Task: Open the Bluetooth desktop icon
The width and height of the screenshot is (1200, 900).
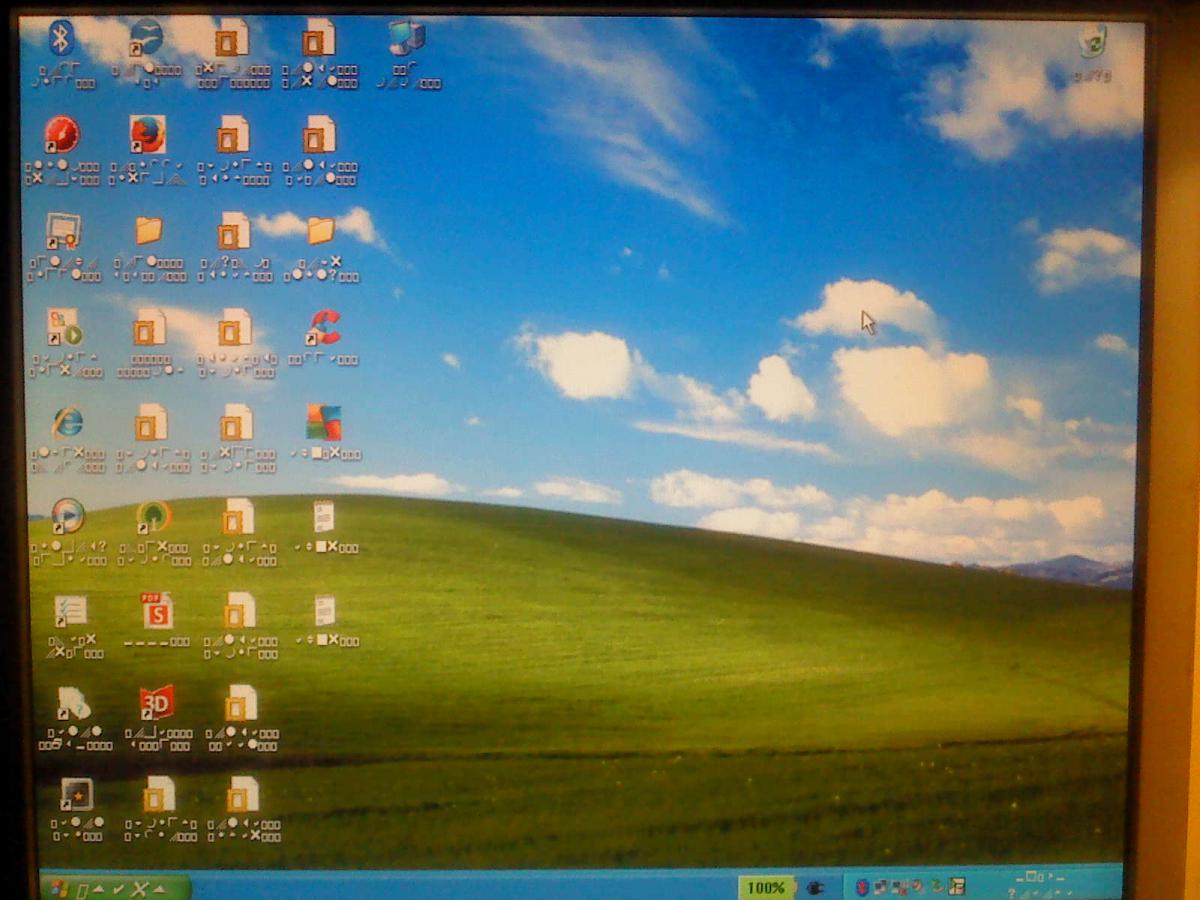Action: (62, 39)
